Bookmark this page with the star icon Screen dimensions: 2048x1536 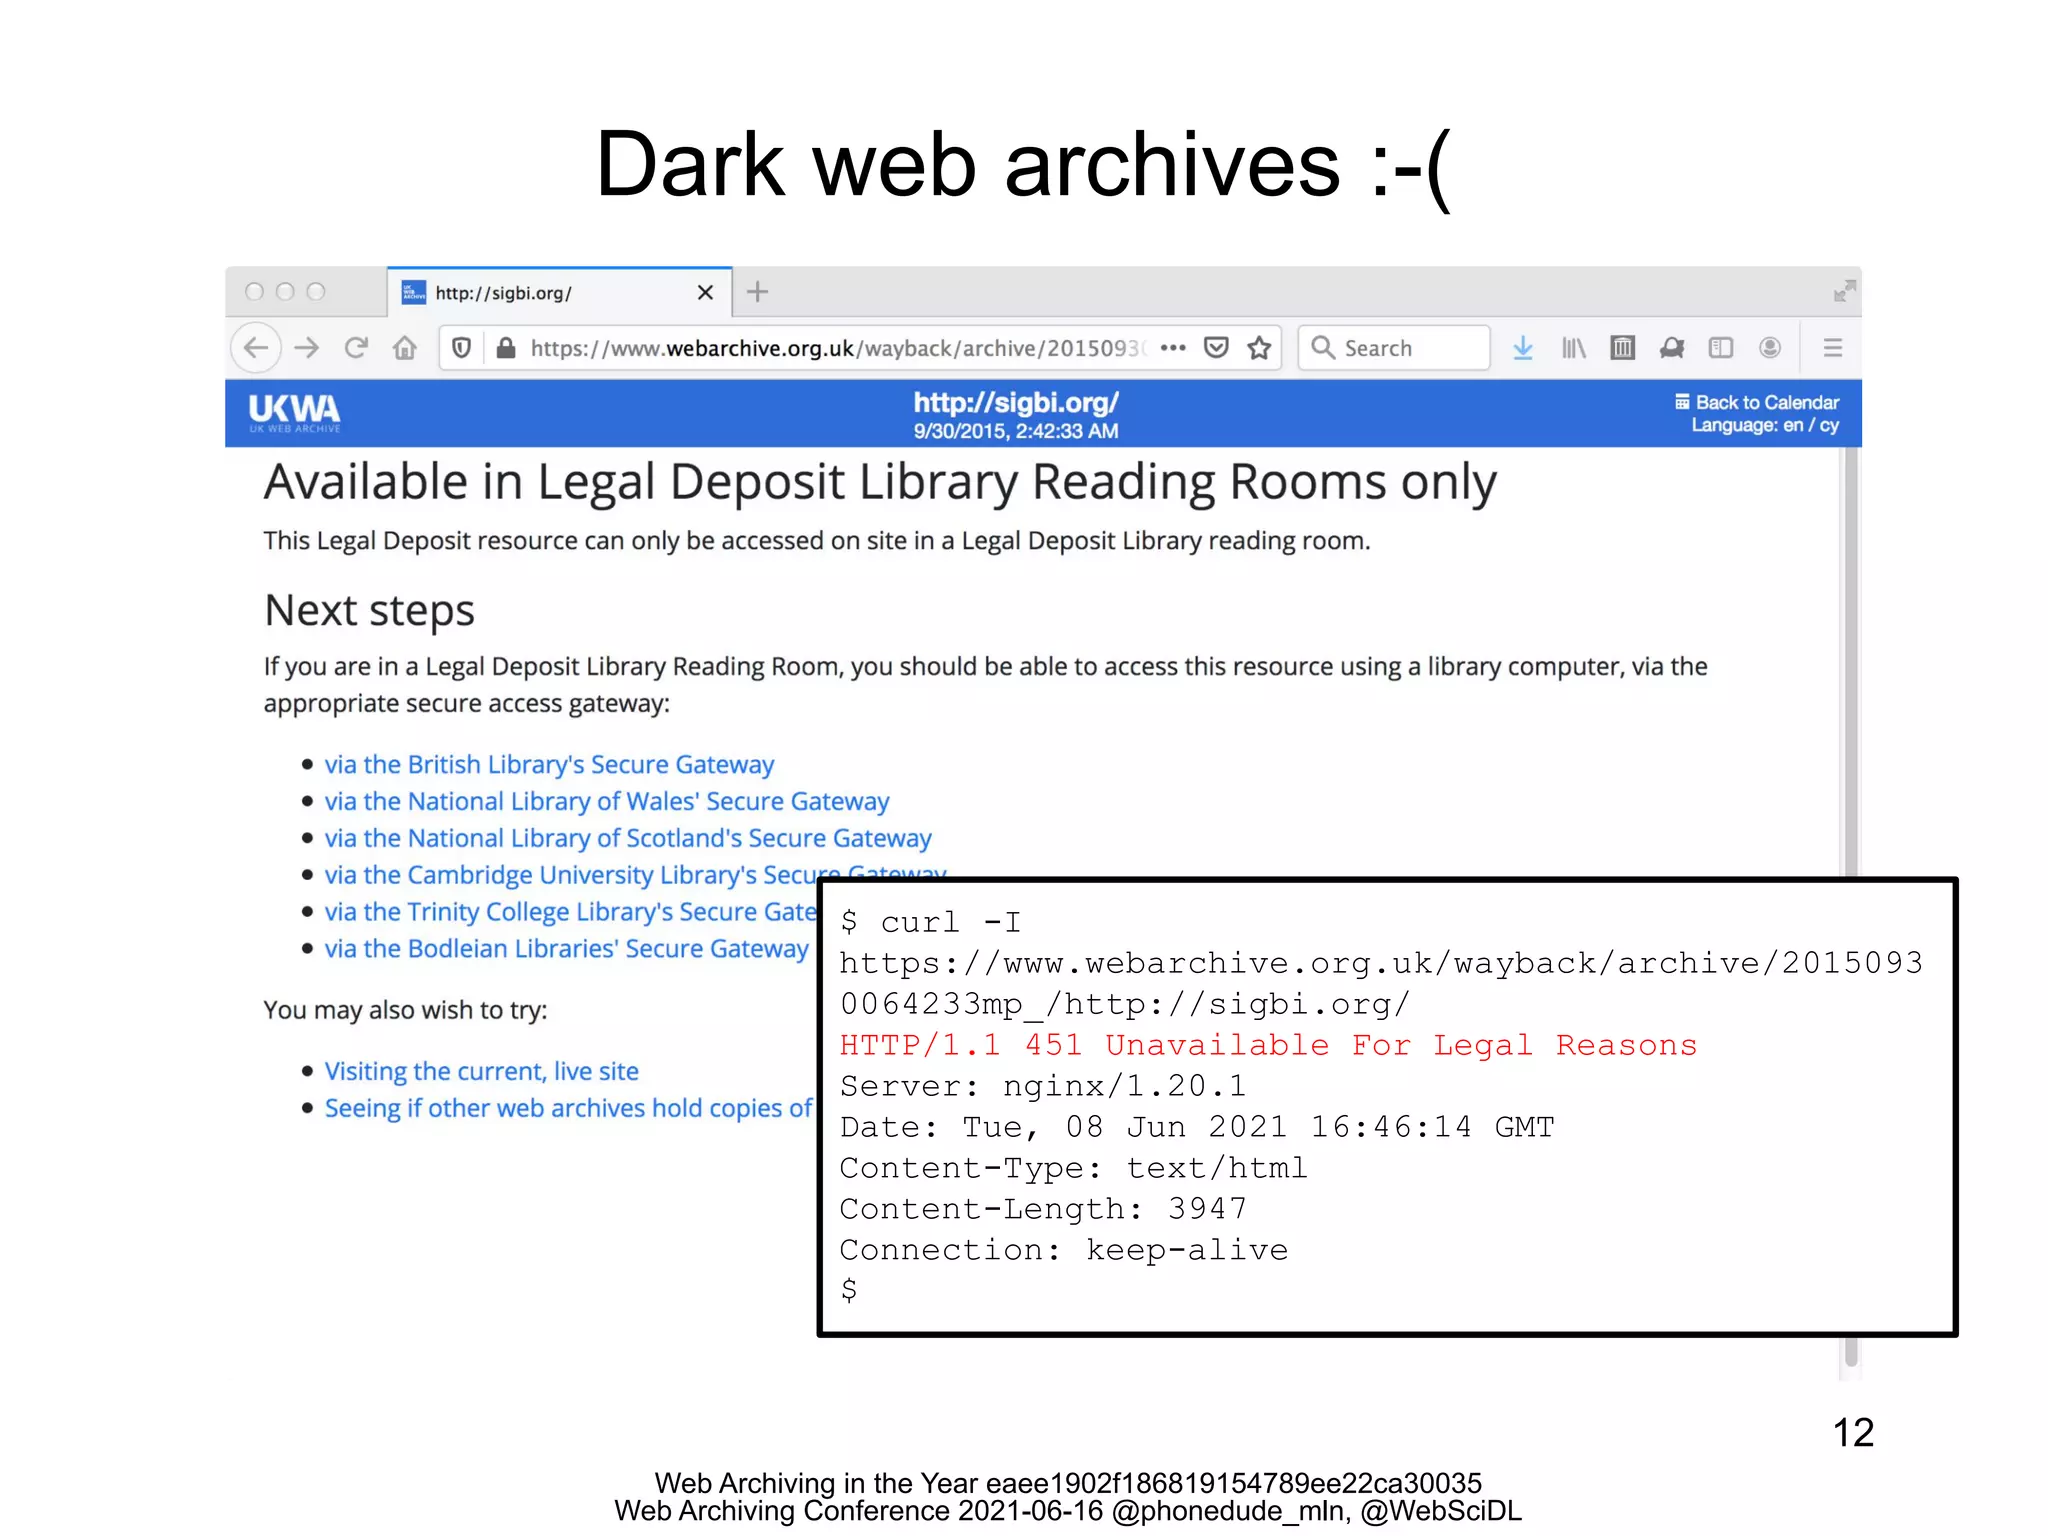[x=1259, y=348]
